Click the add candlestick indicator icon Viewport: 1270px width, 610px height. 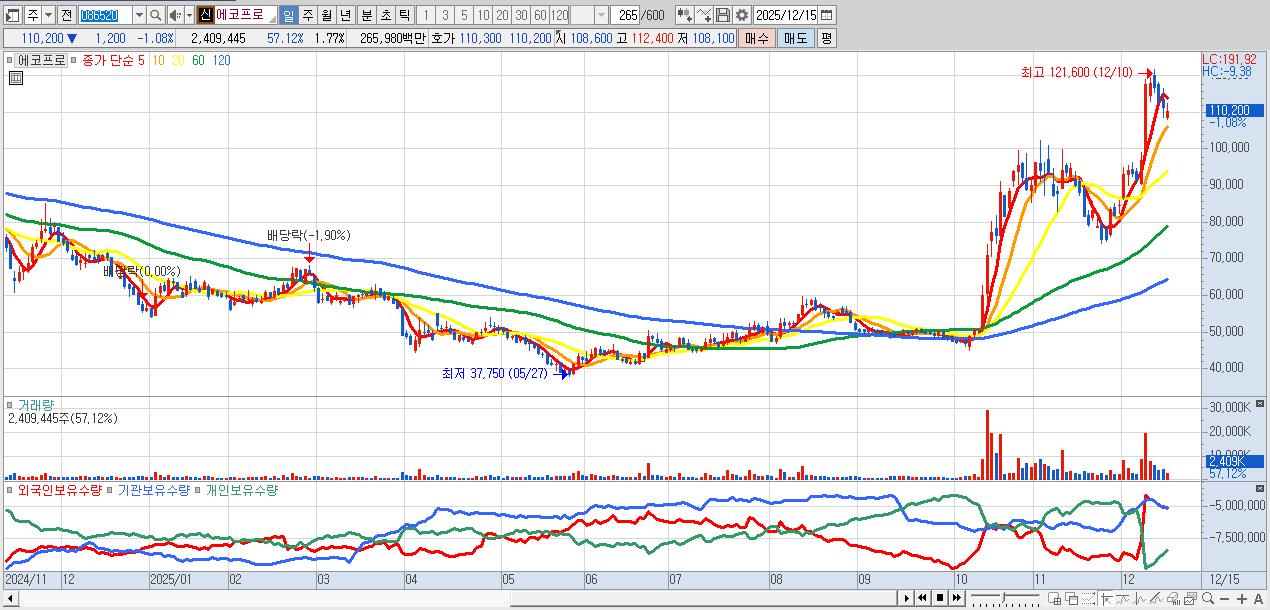tap(685, 15)
